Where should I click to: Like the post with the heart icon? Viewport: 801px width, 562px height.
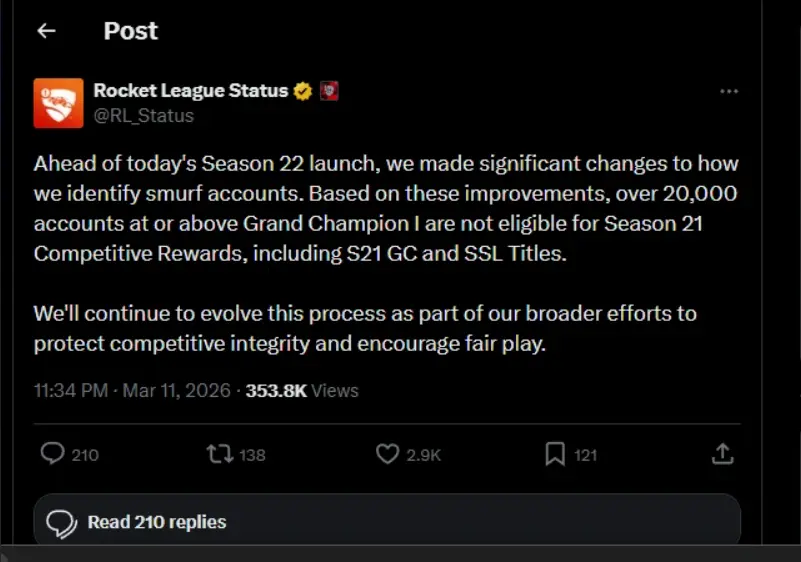coord(387,454)
